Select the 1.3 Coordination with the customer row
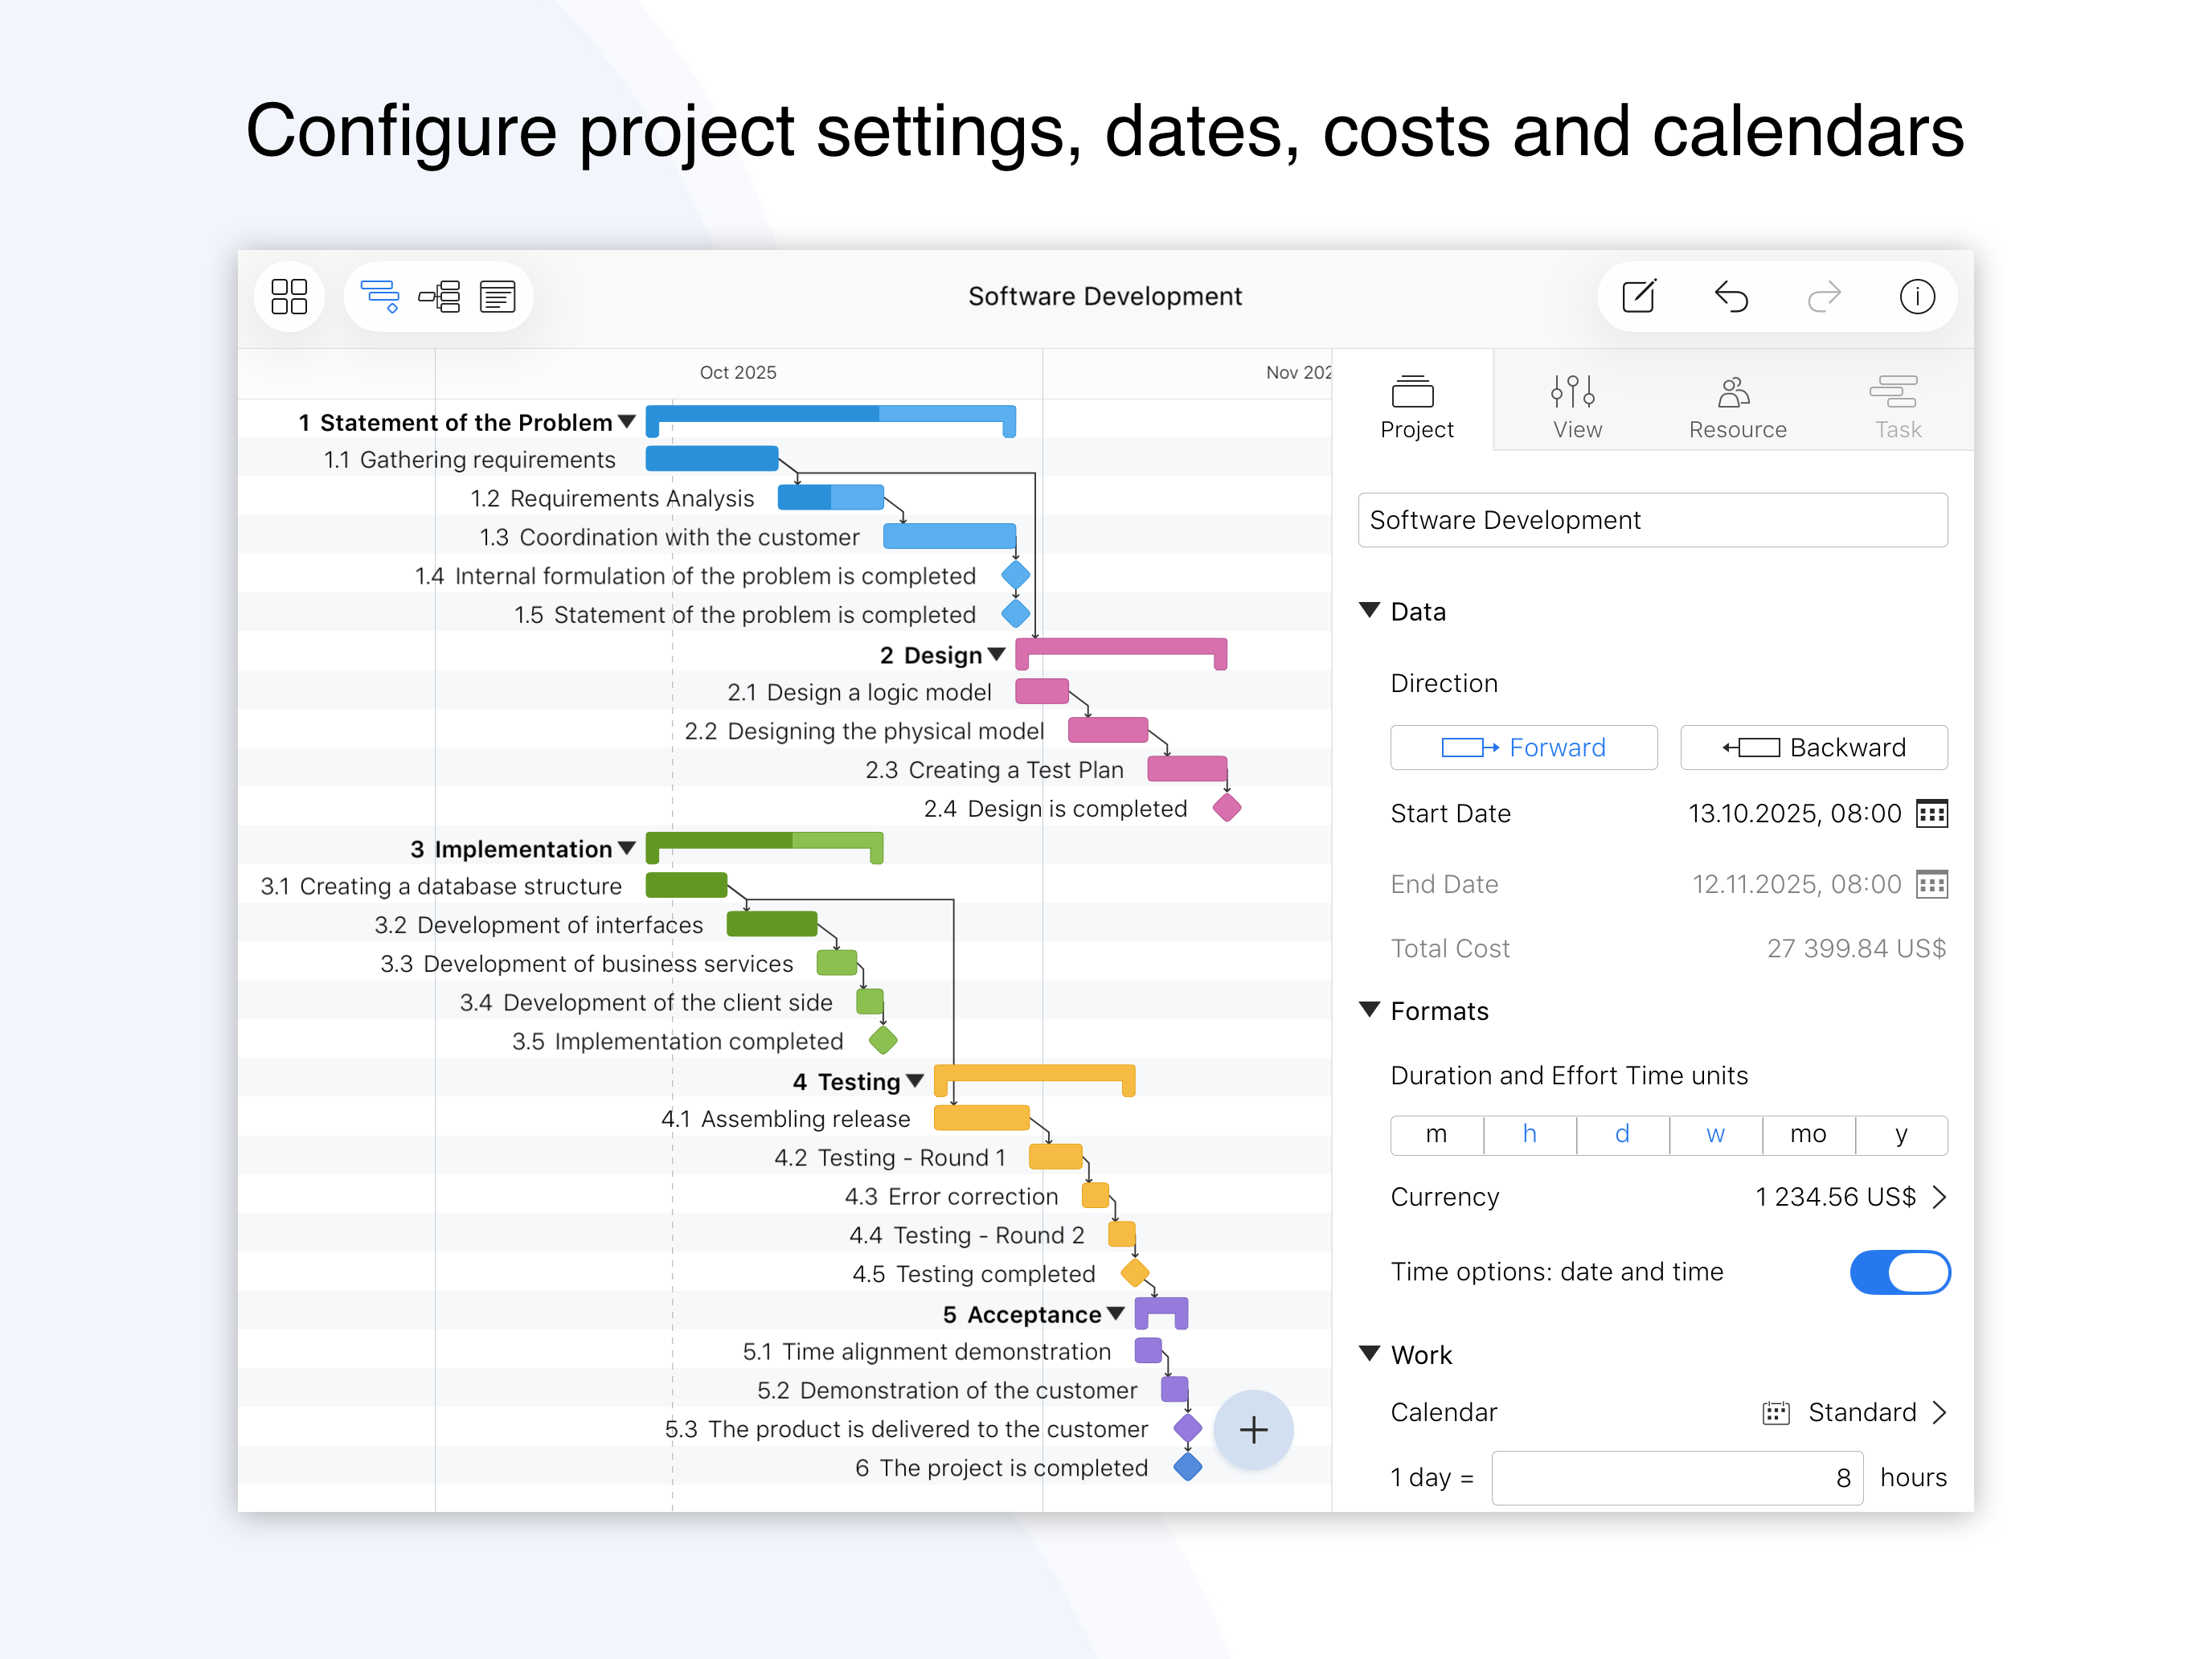 coord(785,536)
